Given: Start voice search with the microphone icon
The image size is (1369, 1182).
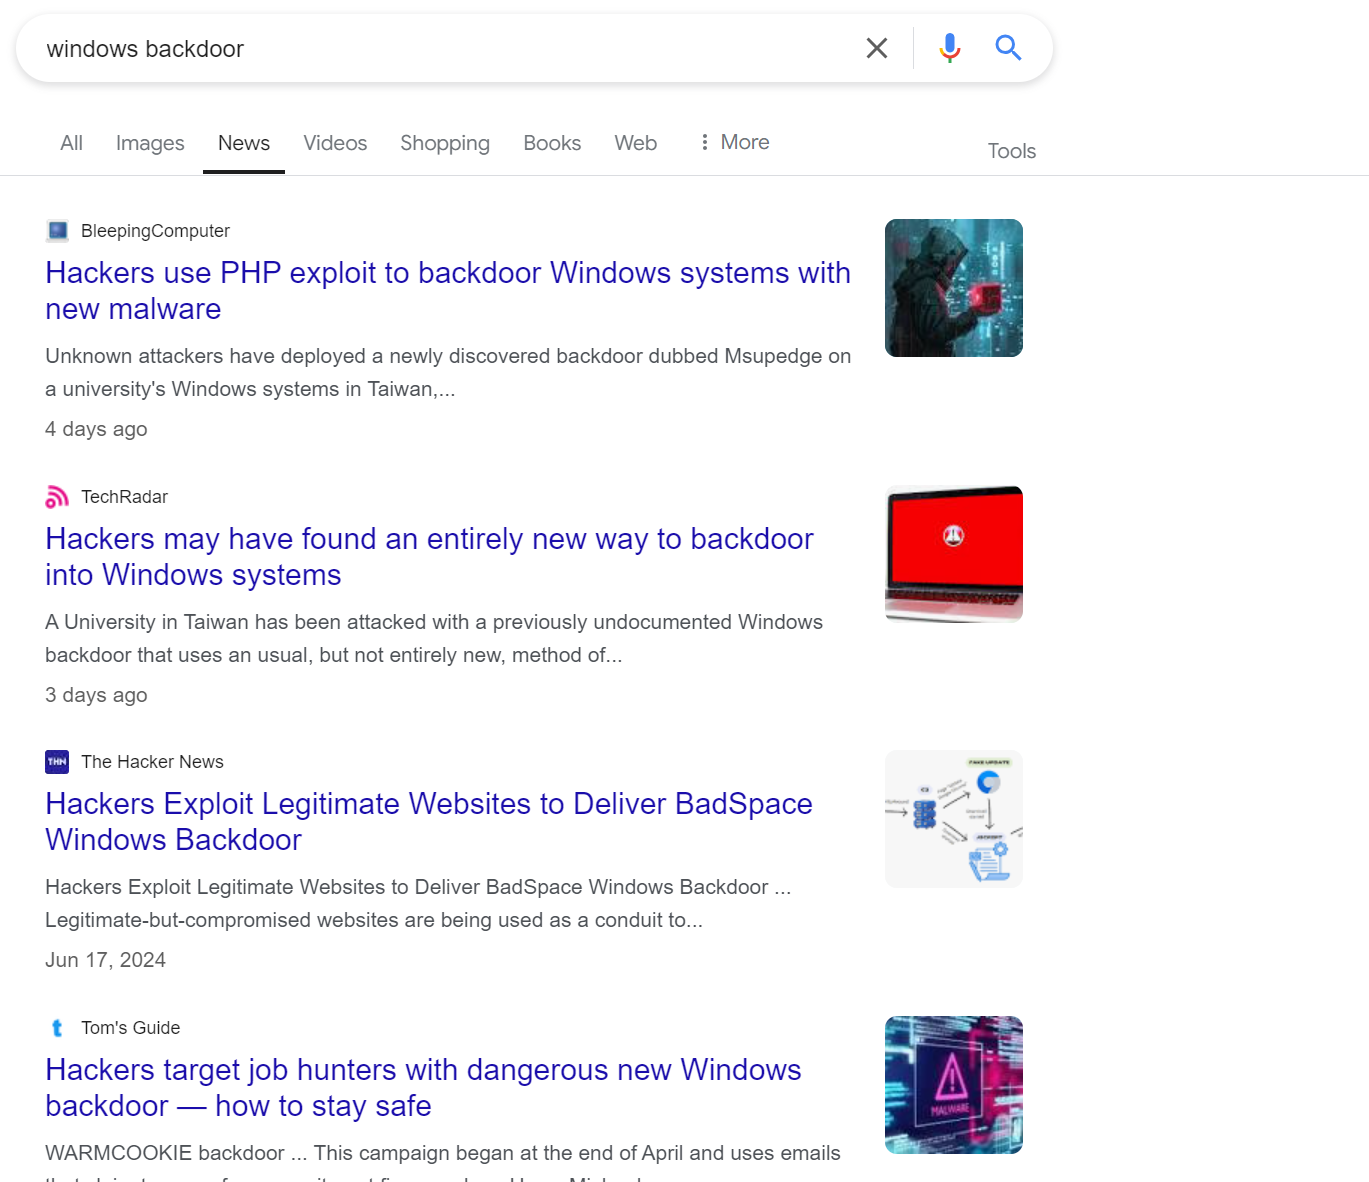Looking at the screenshot, I should [x=950, y=48].
